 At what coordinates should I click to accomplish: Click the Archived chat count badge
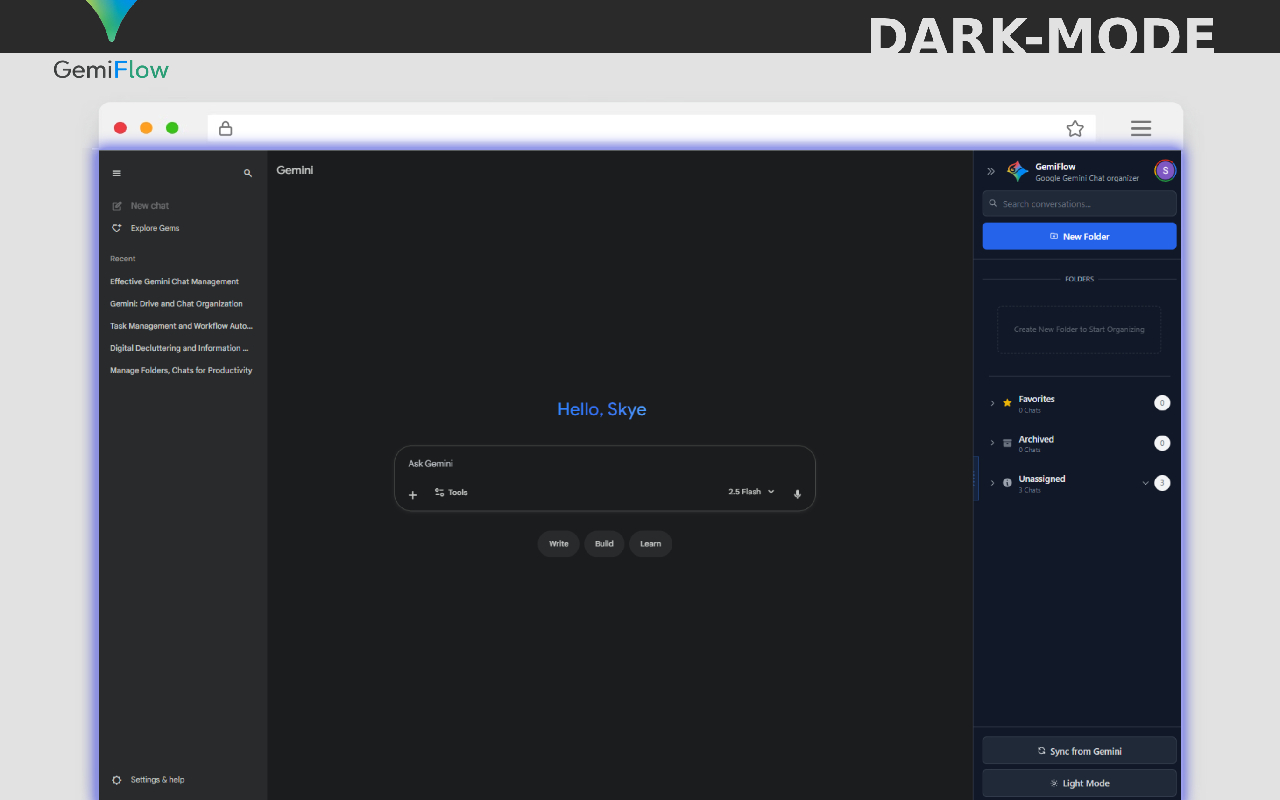pyautogui.click(x=1162, y=443)
